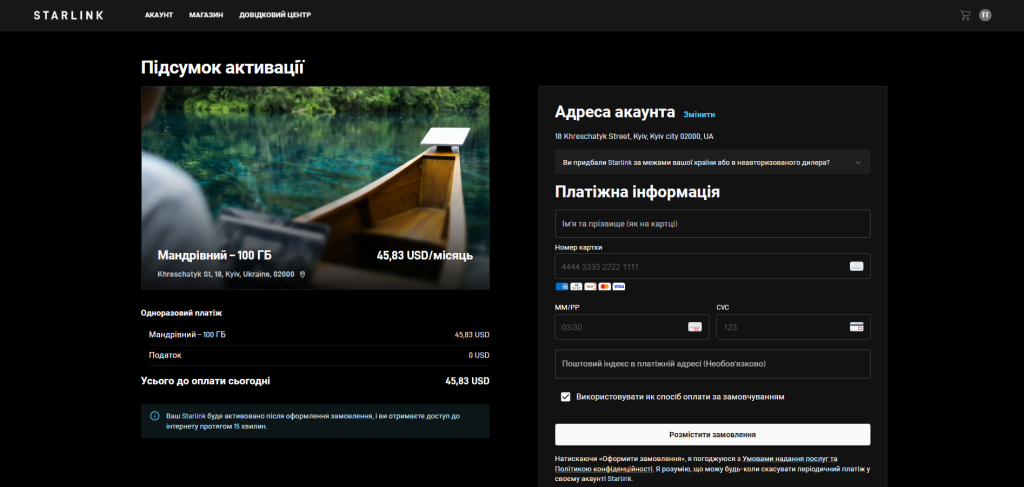Click the CVC card icon
The height and width of the screenshot is (487, 1024).
[856, 326]
